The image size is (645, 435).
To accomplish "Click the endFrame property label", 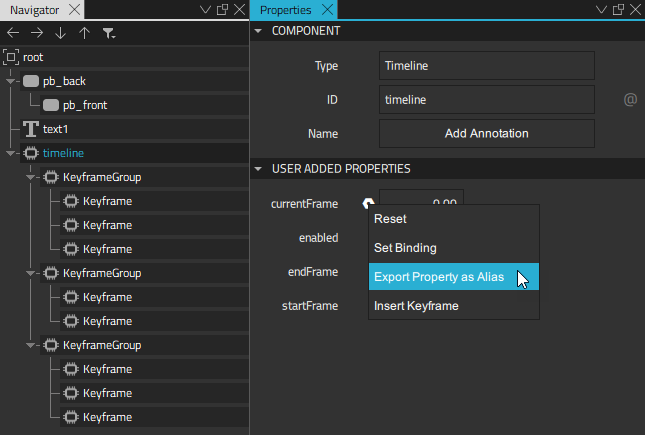I will pyautogui.click(x=313, y=272).
